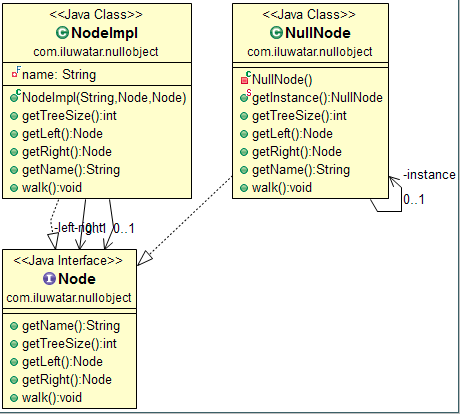
Task: Select walk():void in NodeImpl class
Action: [52, 188]
